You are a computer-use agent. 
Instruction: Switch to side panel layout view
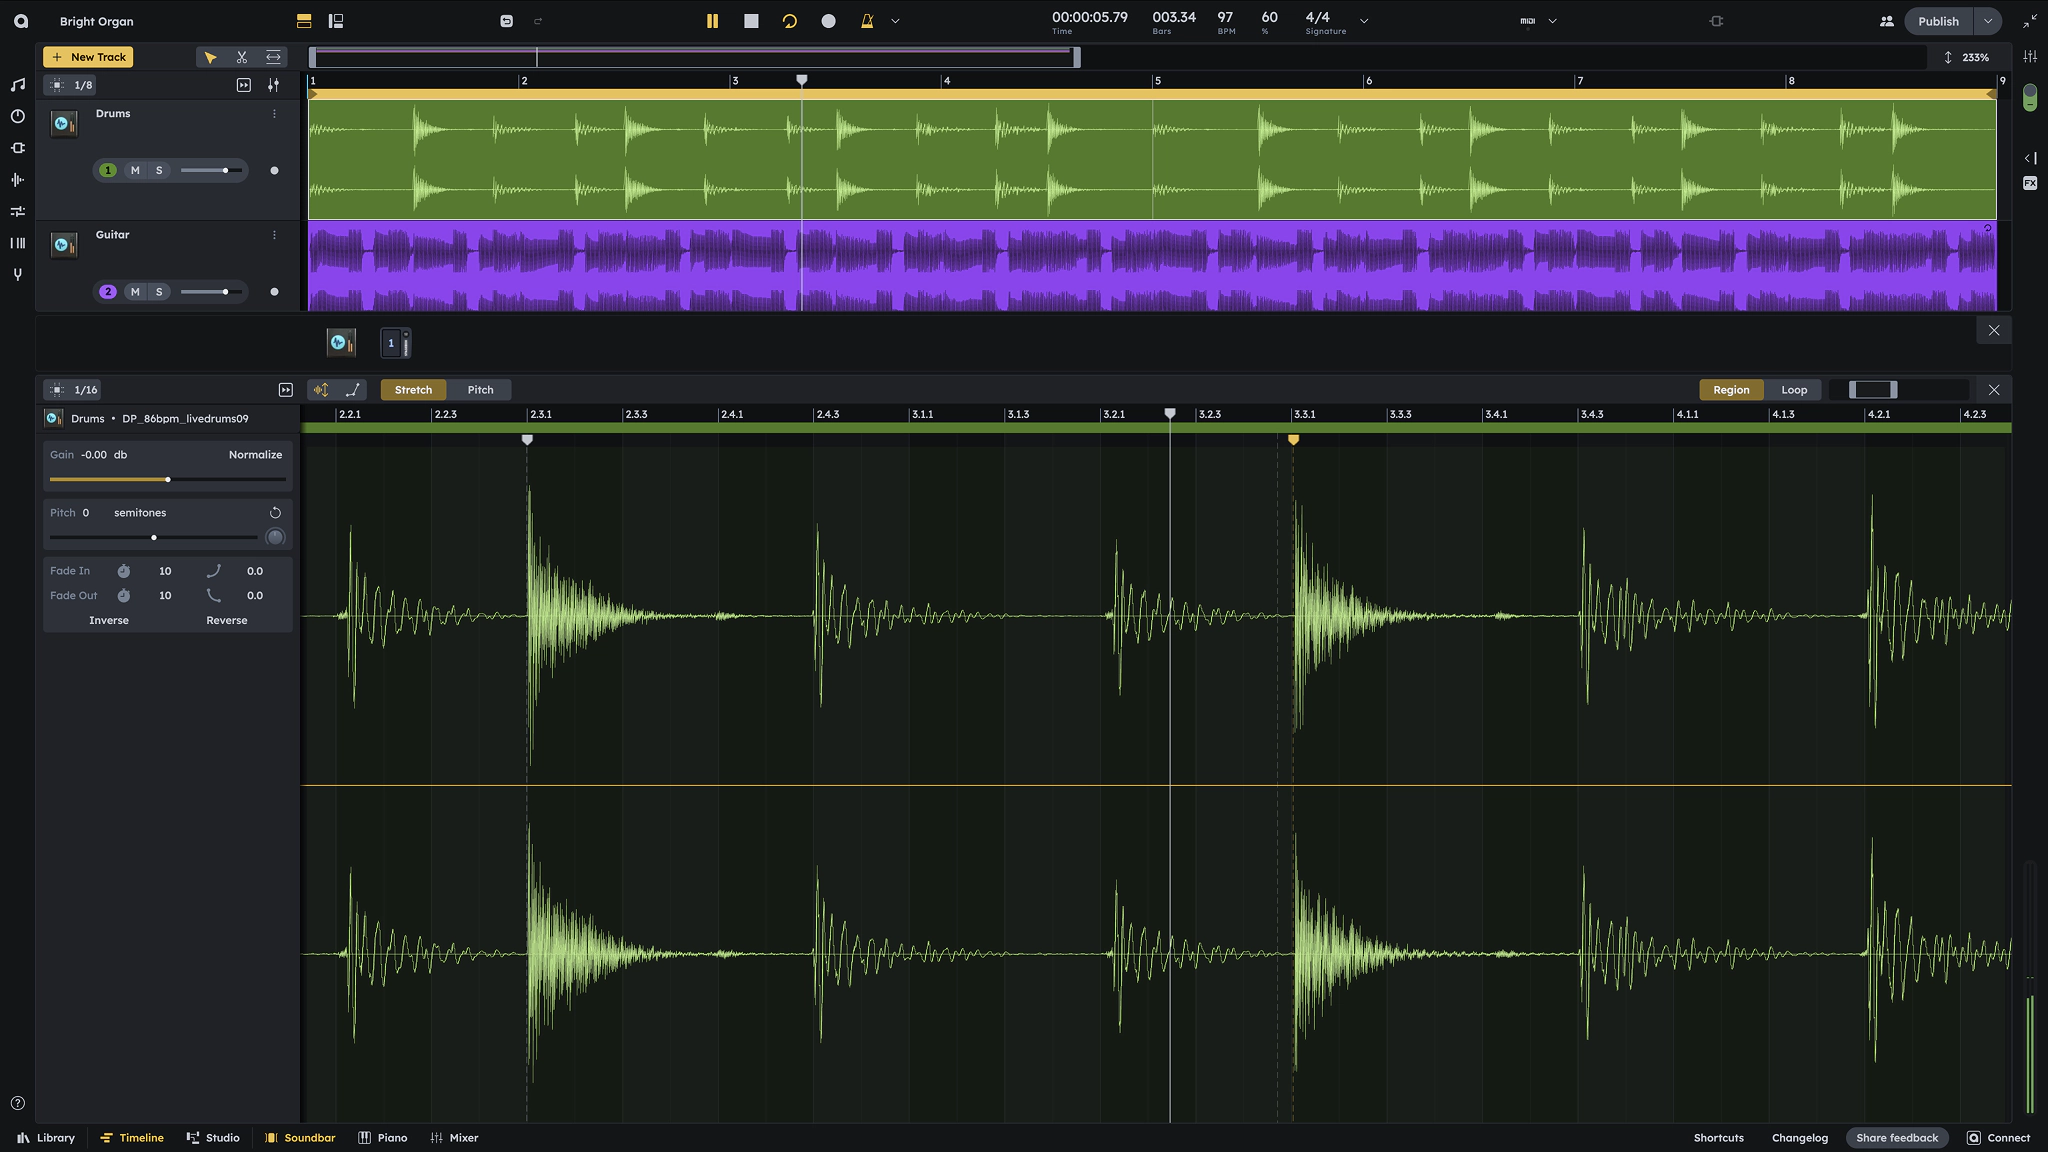point(336,21)
